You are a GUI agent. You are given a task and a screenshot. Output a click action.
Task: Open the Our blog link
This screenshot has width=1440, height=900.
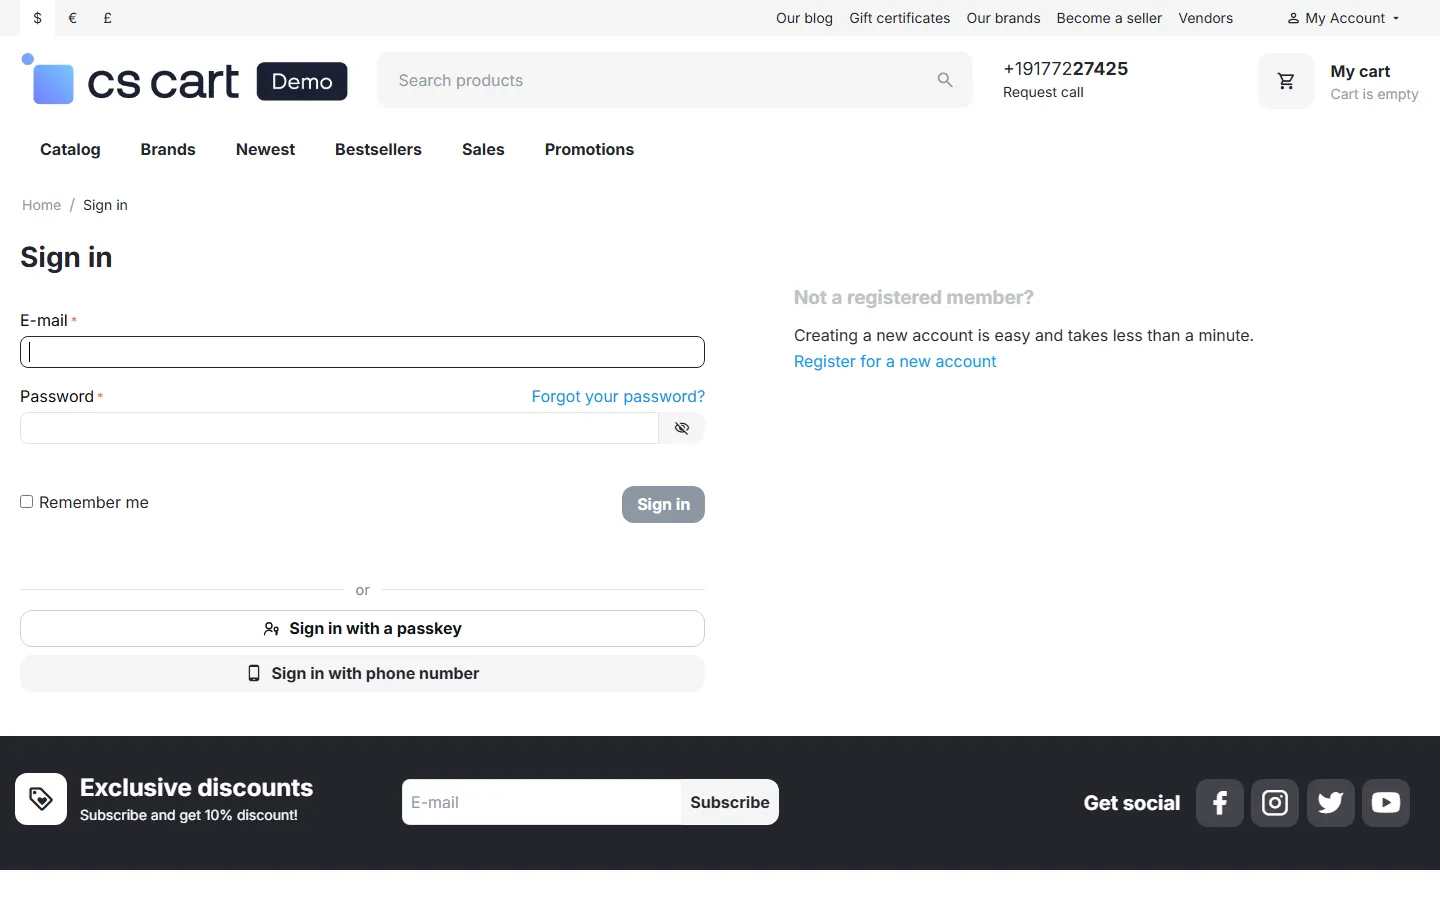coord(804,18)
